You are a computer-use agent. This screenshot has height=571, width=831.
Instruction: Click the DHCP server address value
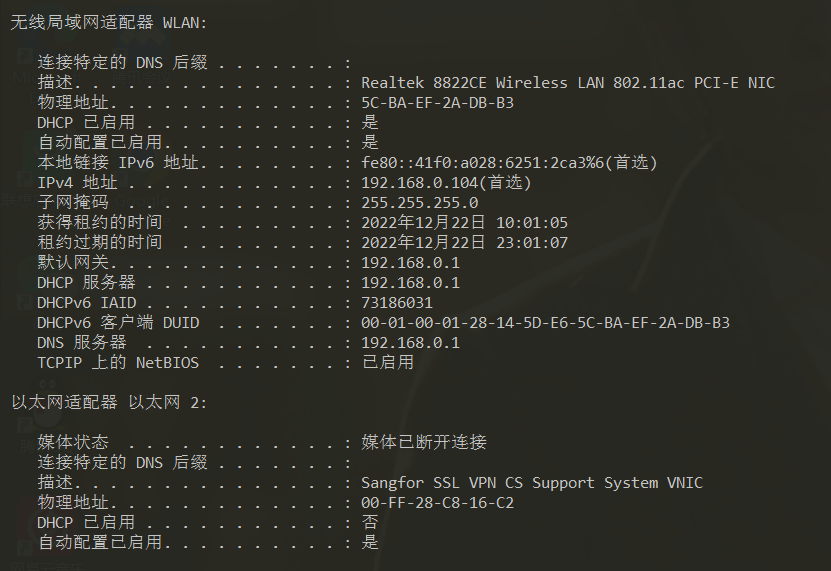(410, 282)
